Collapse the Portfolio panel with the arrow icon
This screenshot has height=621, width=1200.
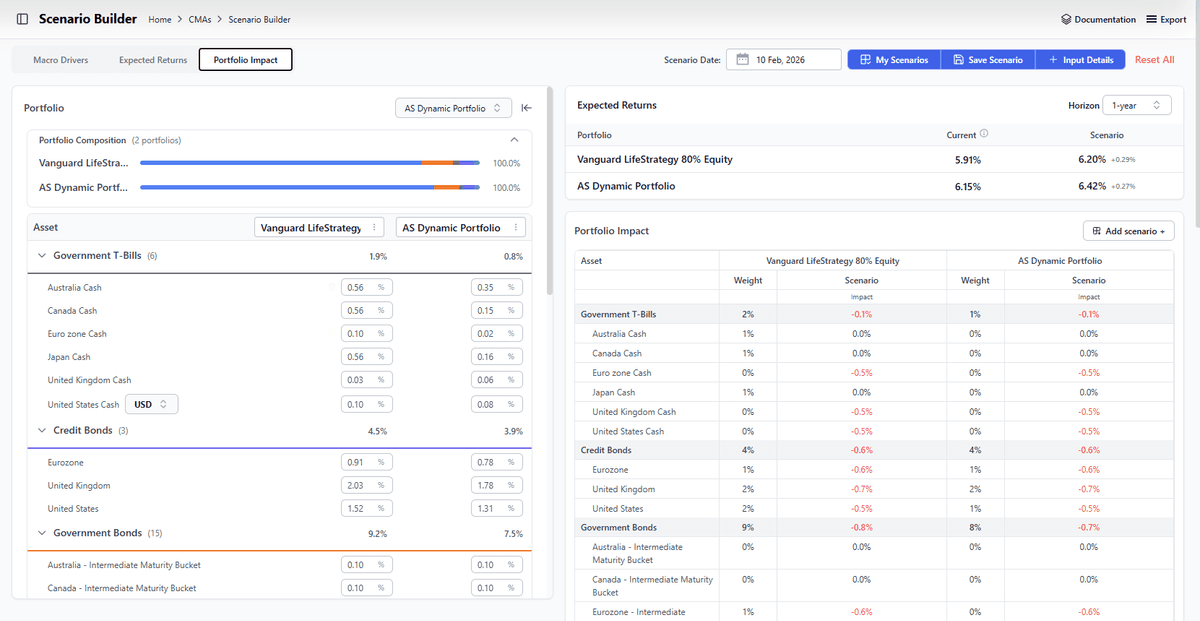527,108
